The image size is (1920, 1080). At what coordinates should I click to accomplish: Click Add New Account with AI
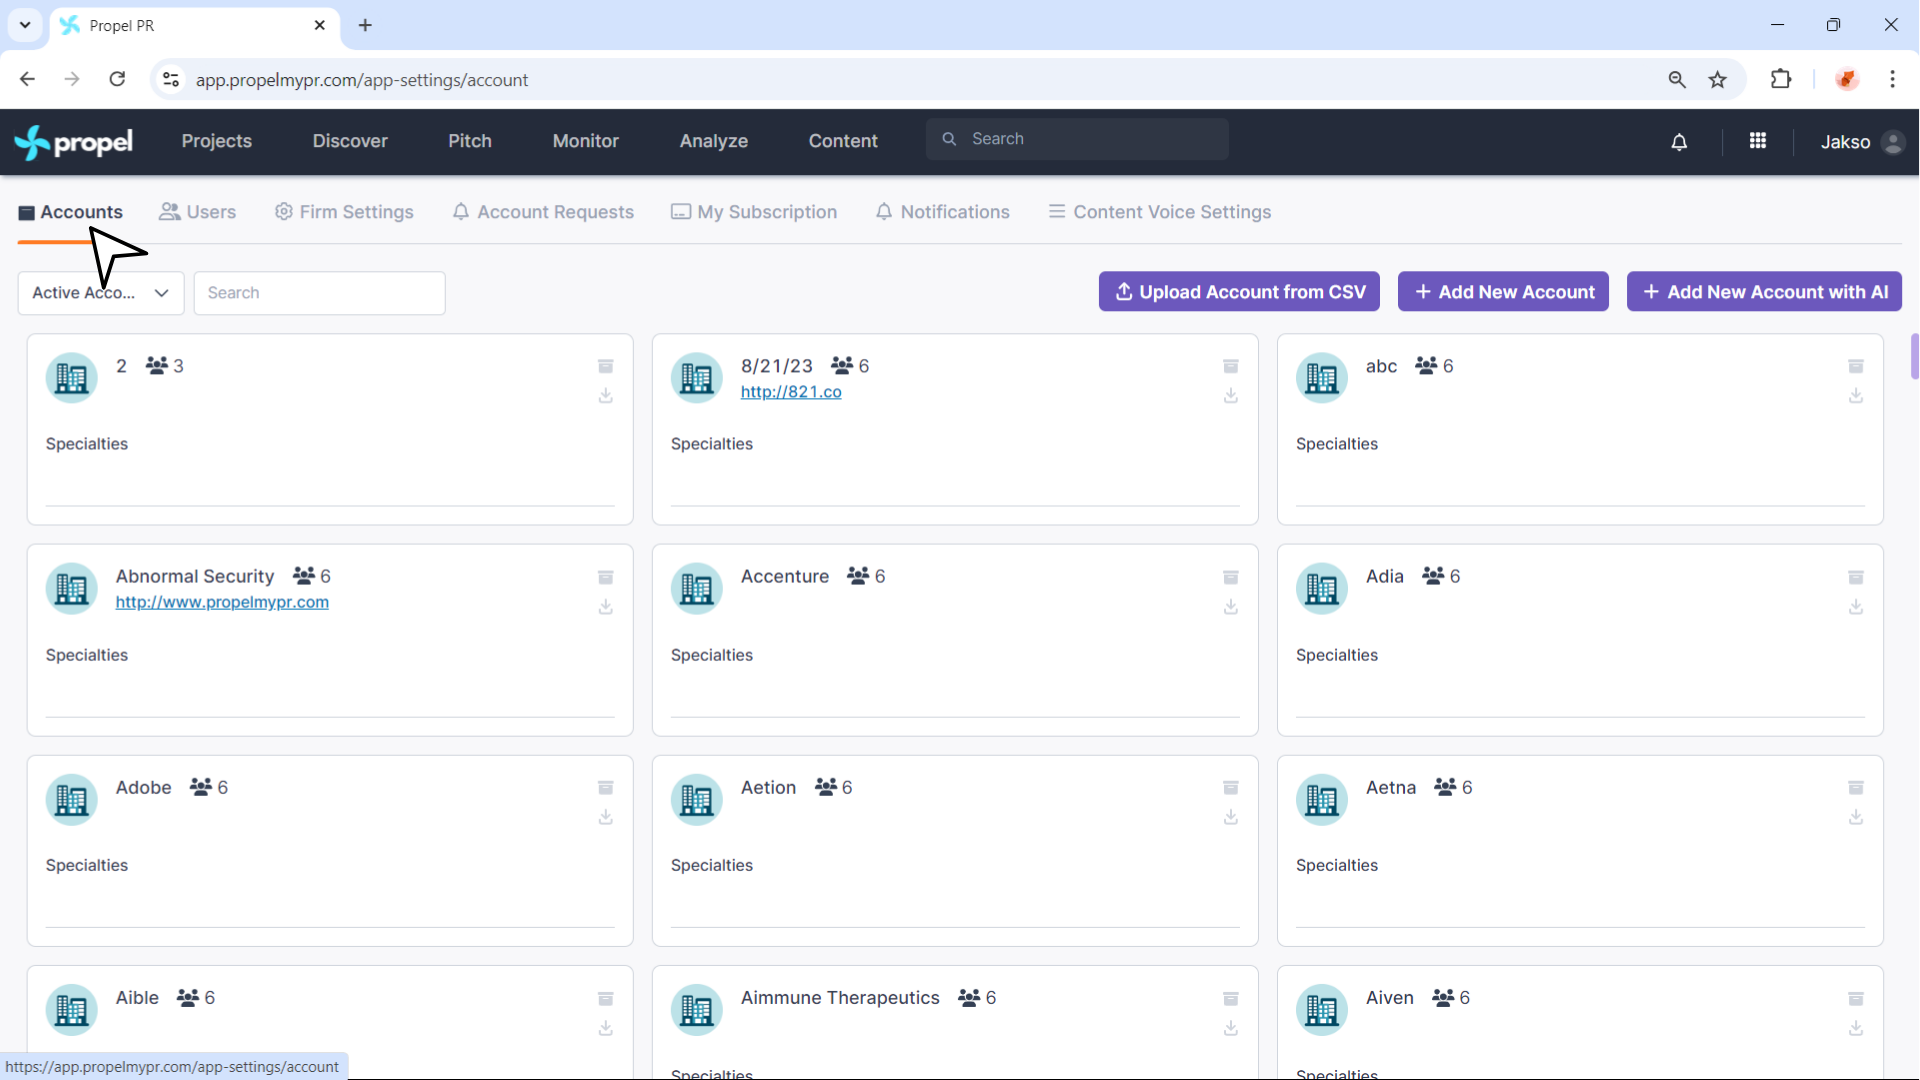click(x=1764, y=292)
